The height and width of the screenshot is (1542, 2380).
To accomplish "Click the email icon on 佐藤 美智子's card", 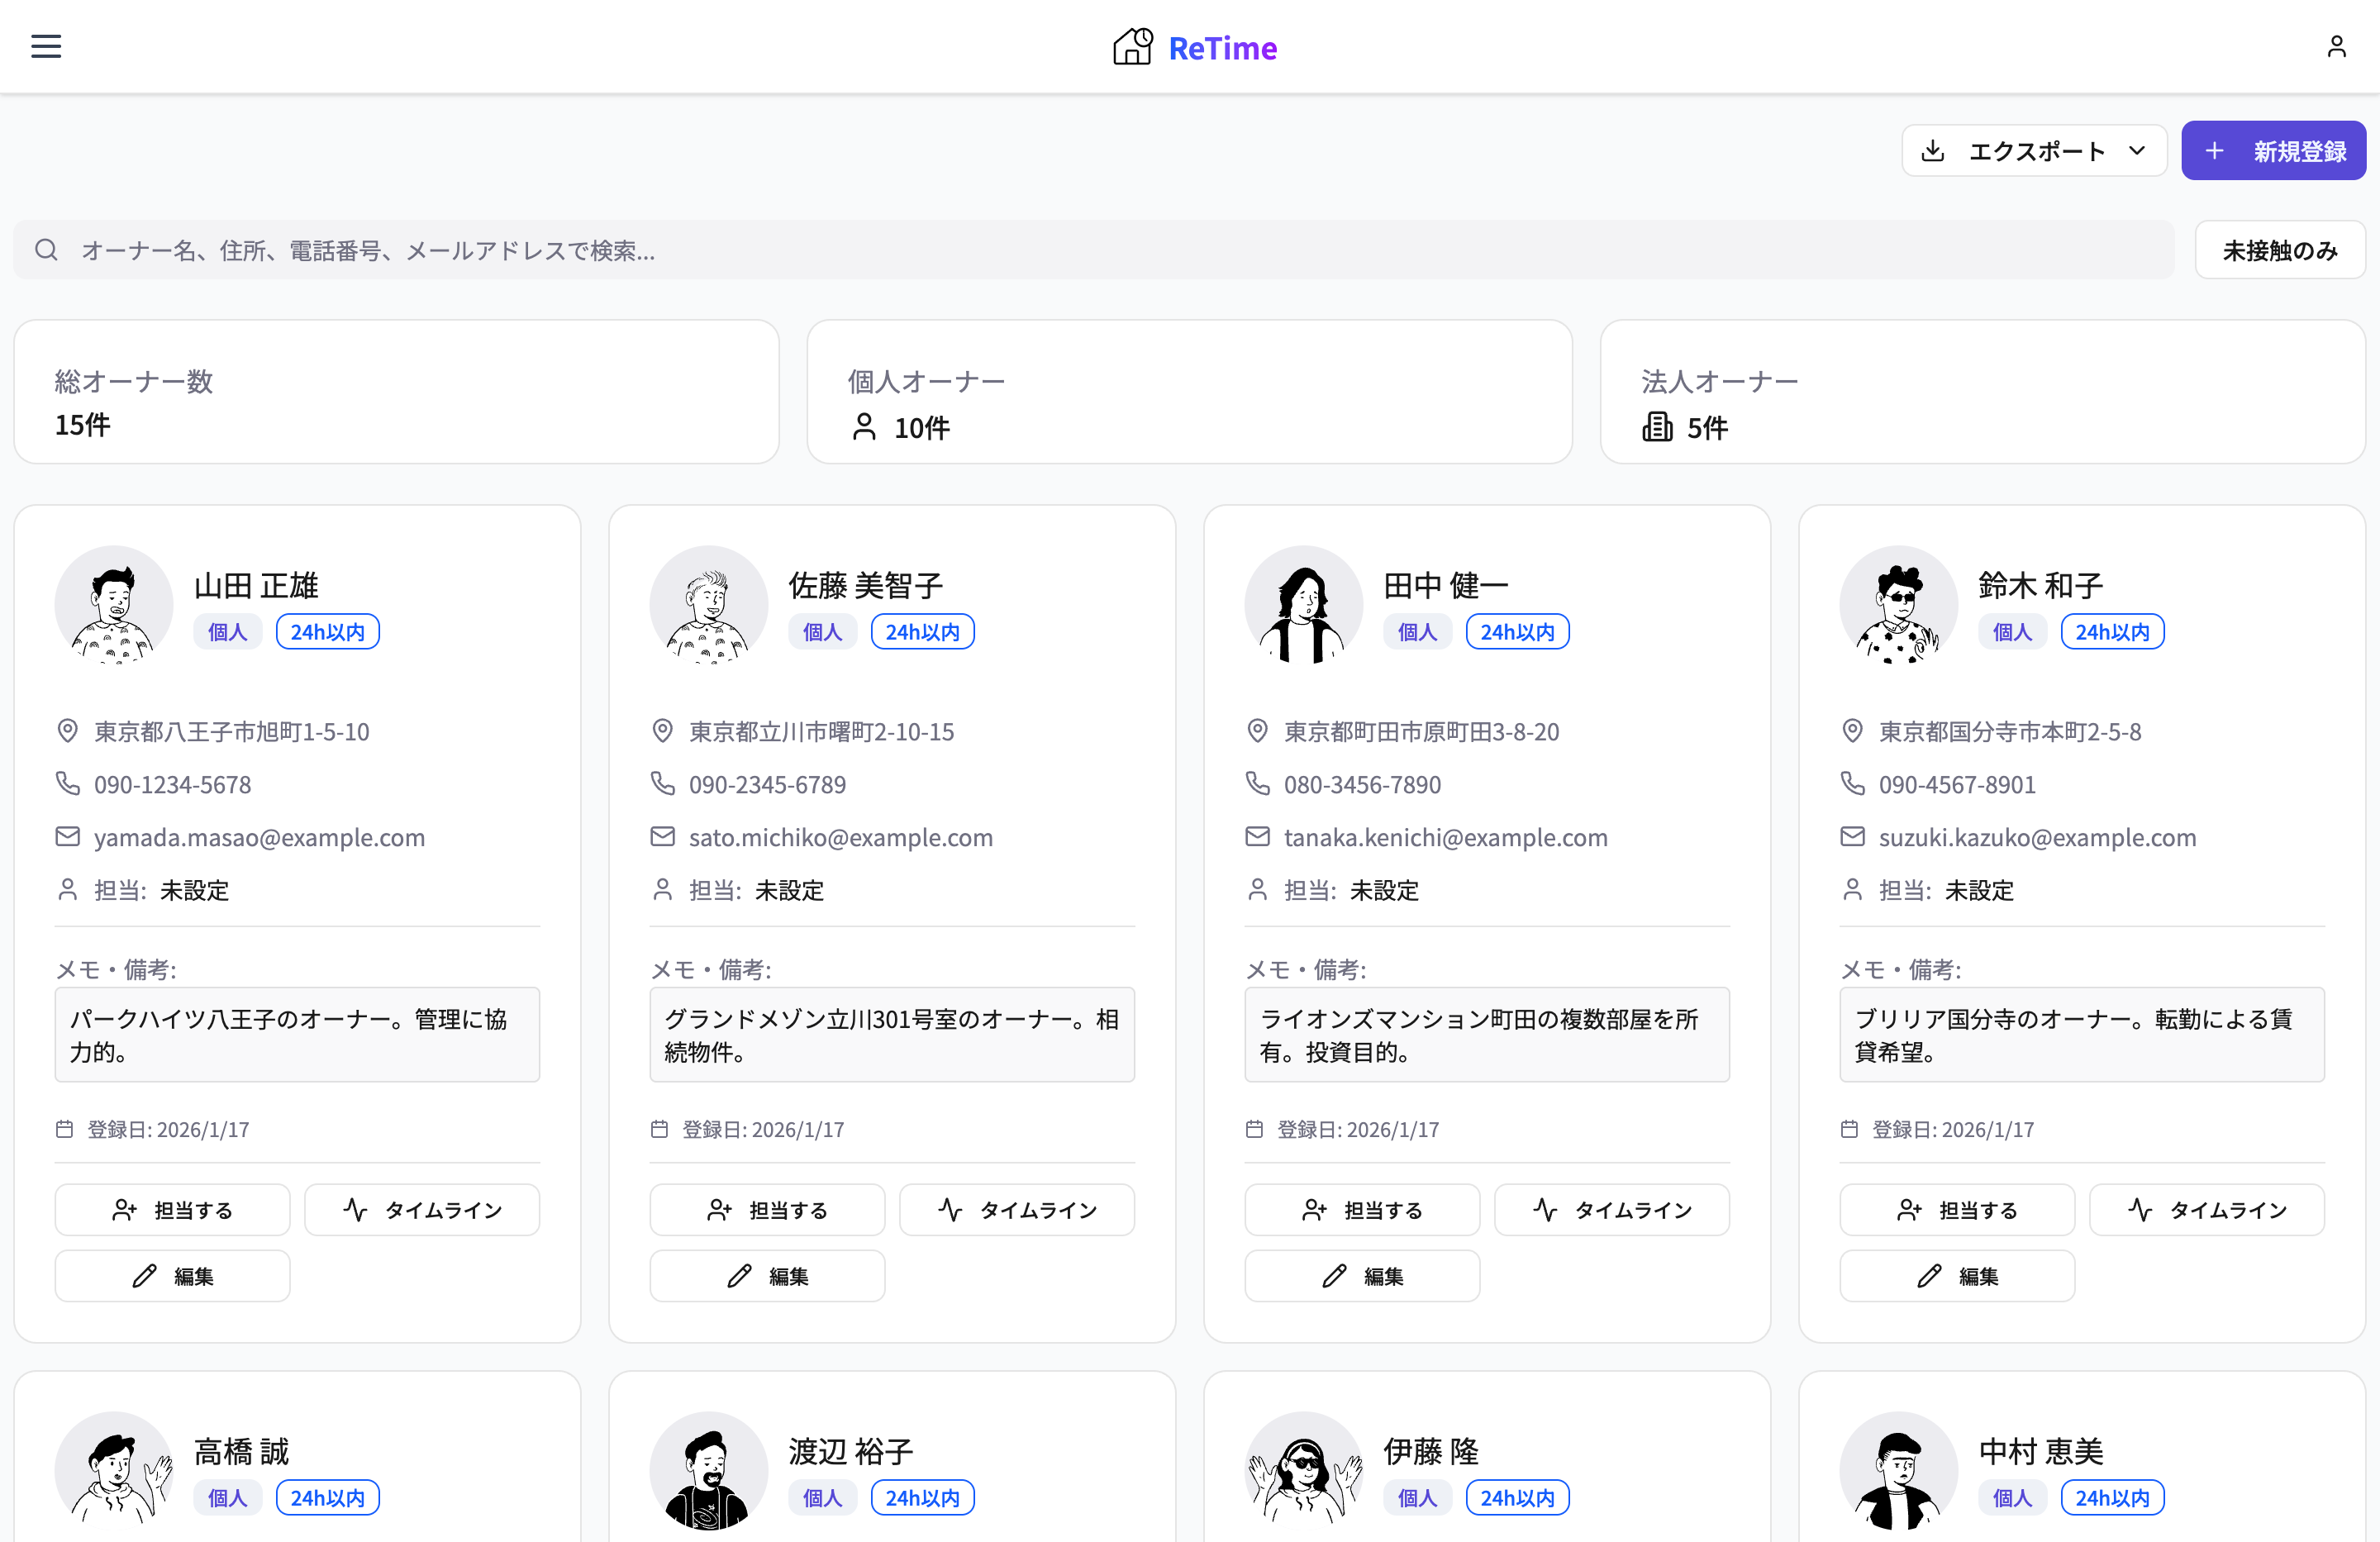I will [x=662, y=837].
